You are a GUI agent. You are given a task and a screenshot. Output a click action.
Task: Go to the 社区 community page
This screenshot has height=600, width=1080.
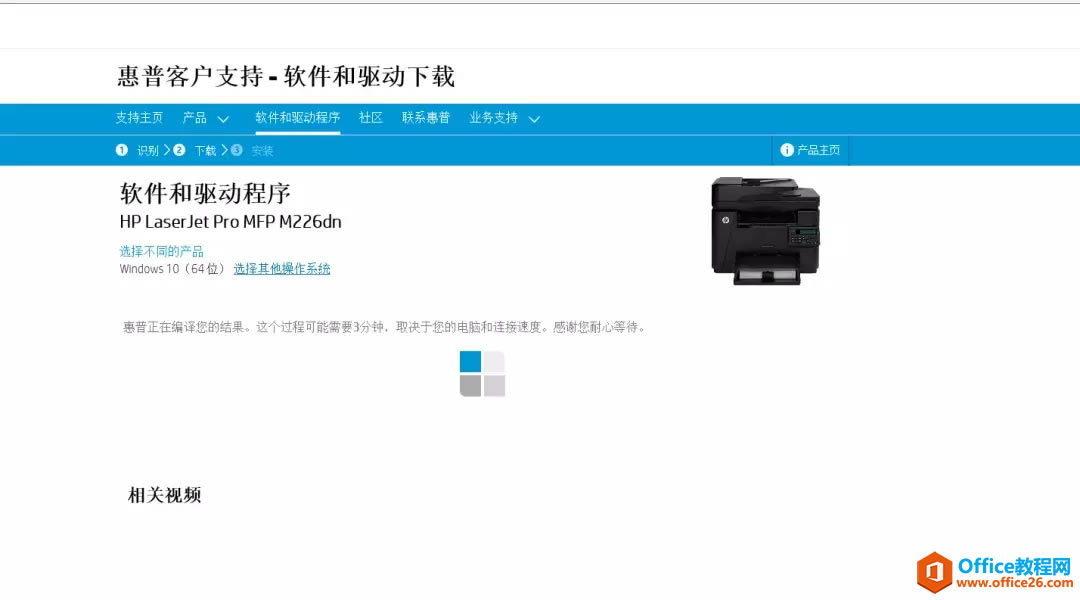[x=371, y=118]
